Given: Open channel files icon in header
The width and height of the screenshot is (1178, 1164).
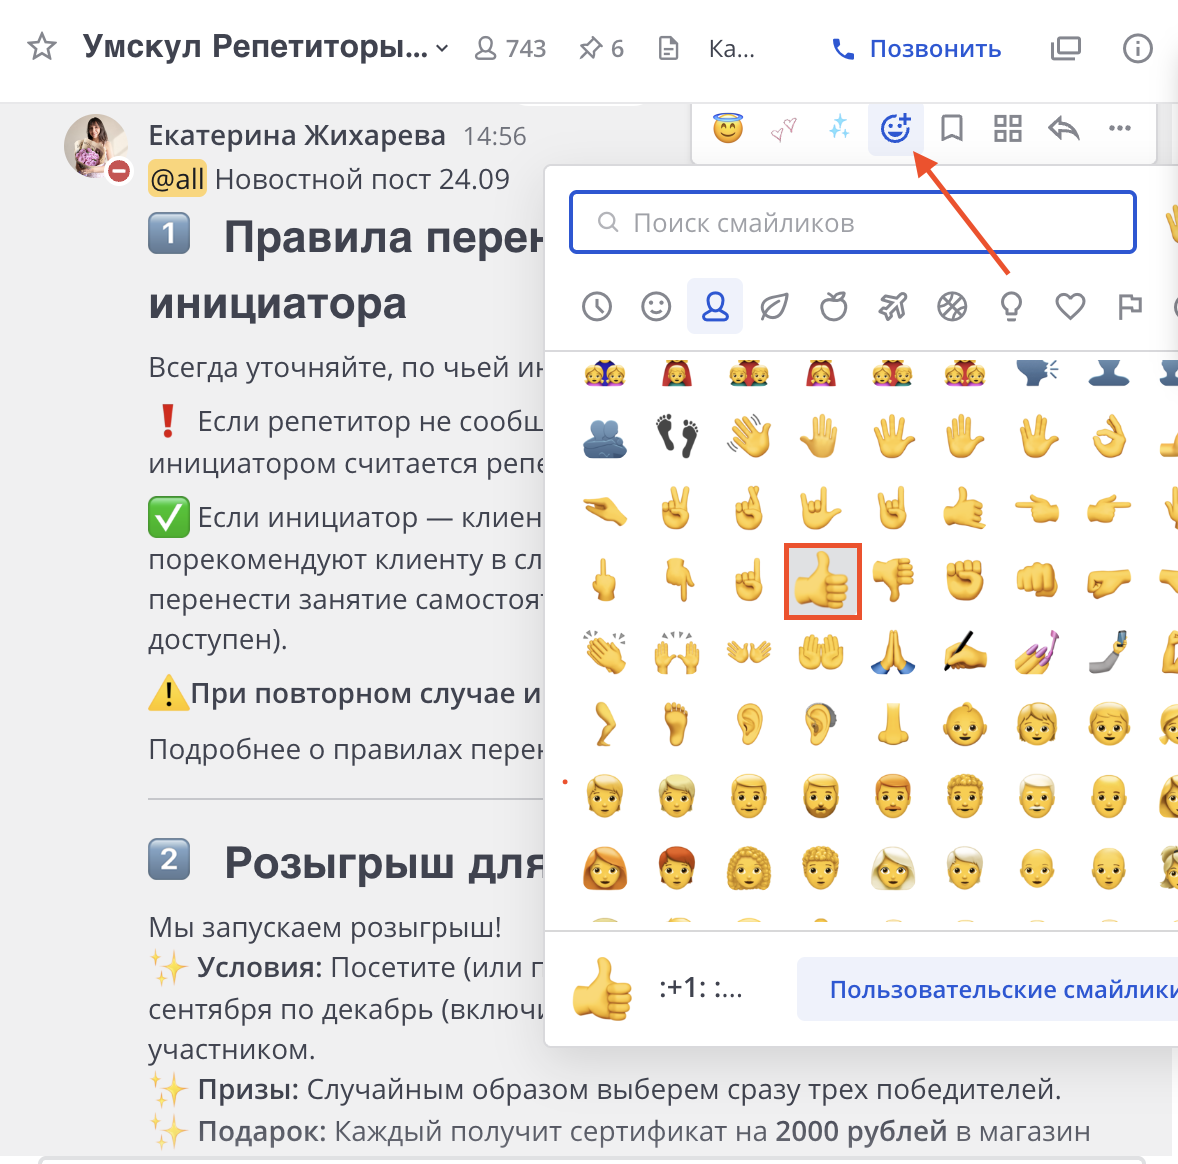Looking at the screenshot, I should pos(668,49).
